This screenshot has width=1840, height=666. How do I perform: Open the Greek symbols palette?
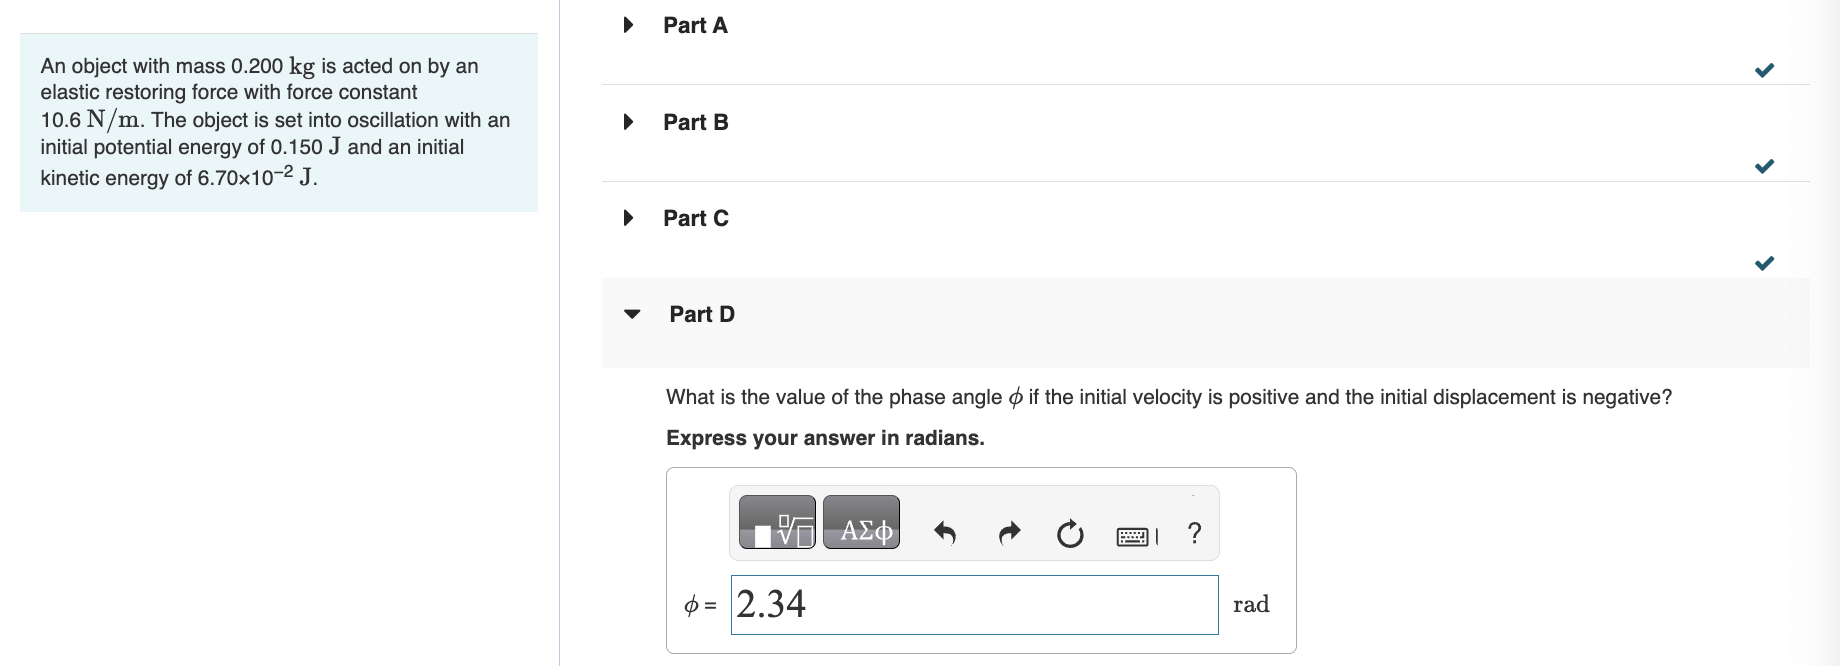click(x=861, y=522)
